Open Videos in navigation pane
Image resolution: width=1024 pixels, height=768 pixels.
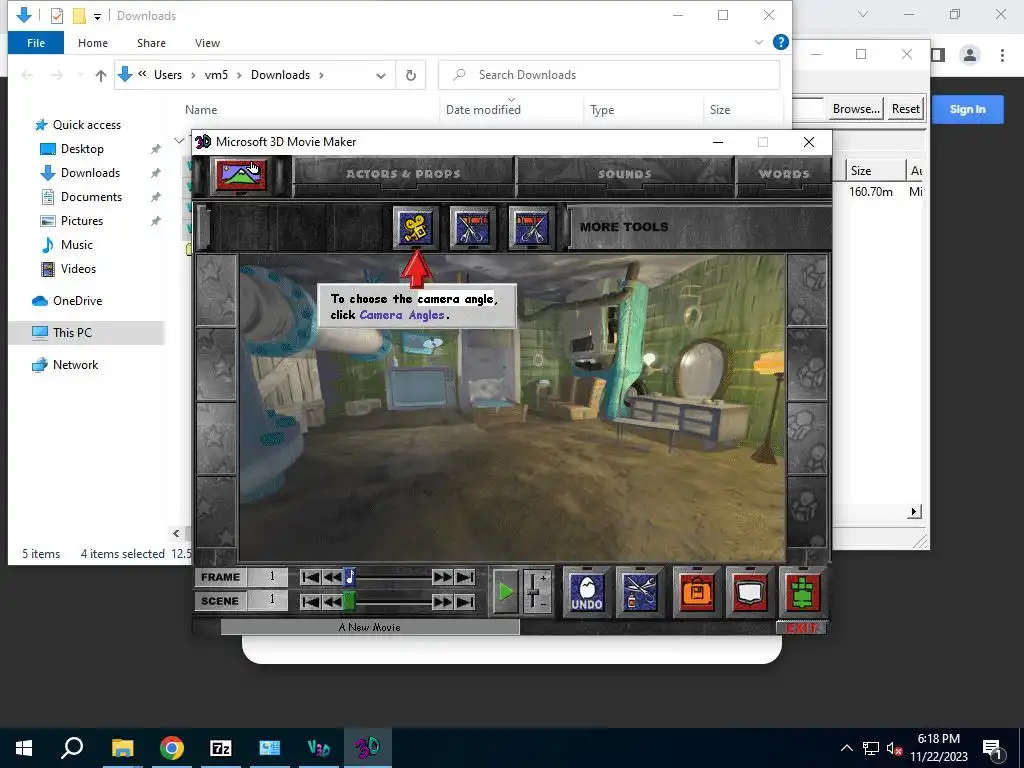pos(78,268)
